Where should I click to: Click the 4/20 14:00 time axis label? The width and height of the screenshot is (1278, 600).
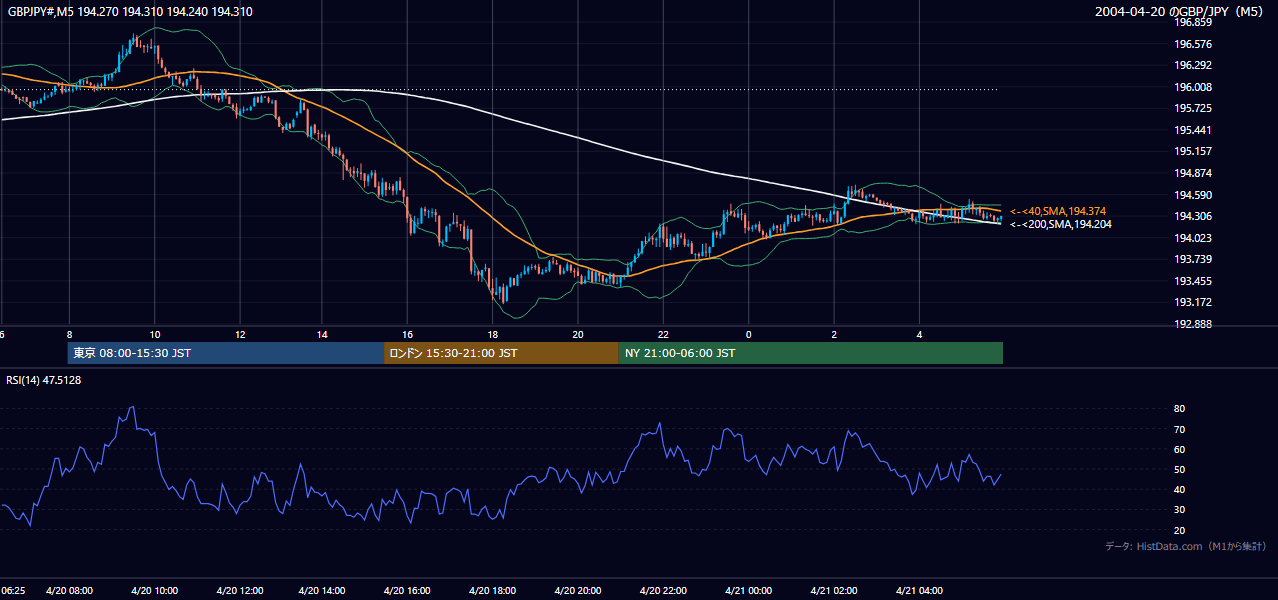(324, 591)
